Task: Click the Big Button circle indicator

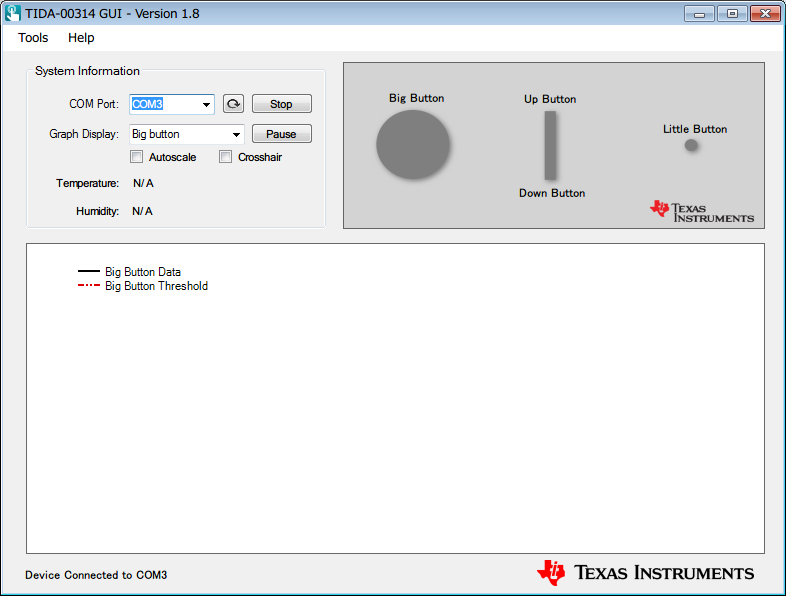Action: [413, 144]
